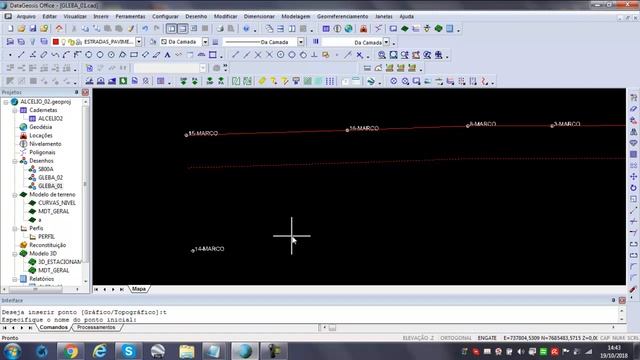Toggle the layer lightbulb visibility
The height and width of the screenshot is (360, 640).
coord(64,42)
